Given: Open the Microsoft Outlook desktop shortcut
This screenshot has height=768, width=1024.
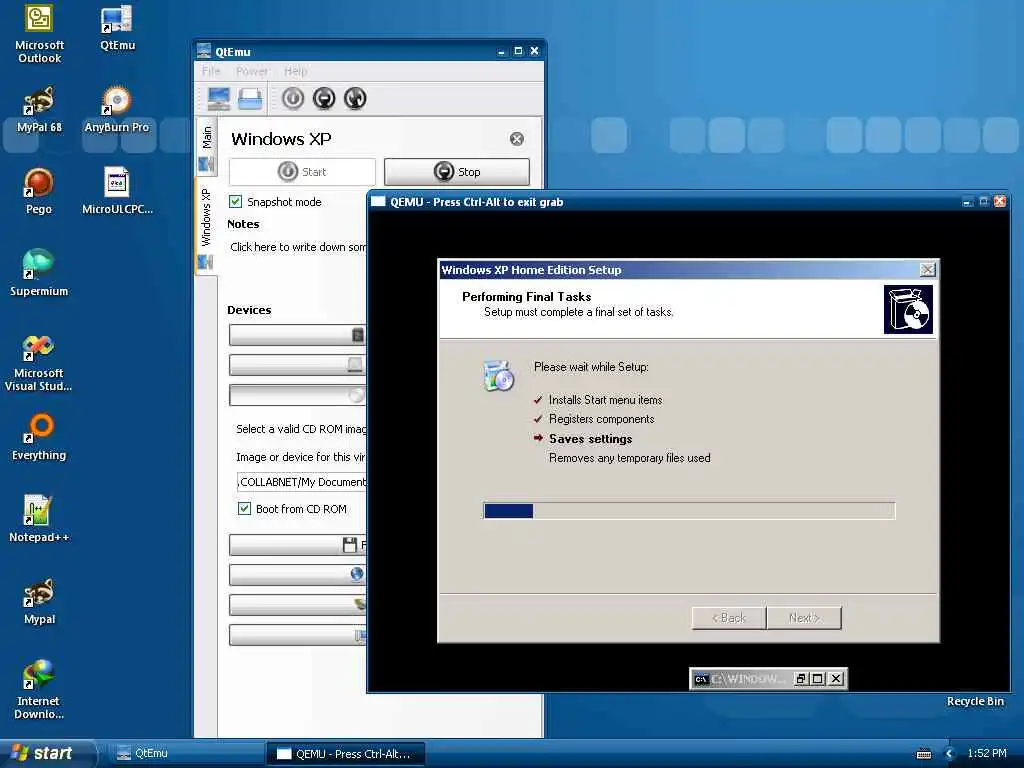Looking at the screenshot, I should point(39,34).
